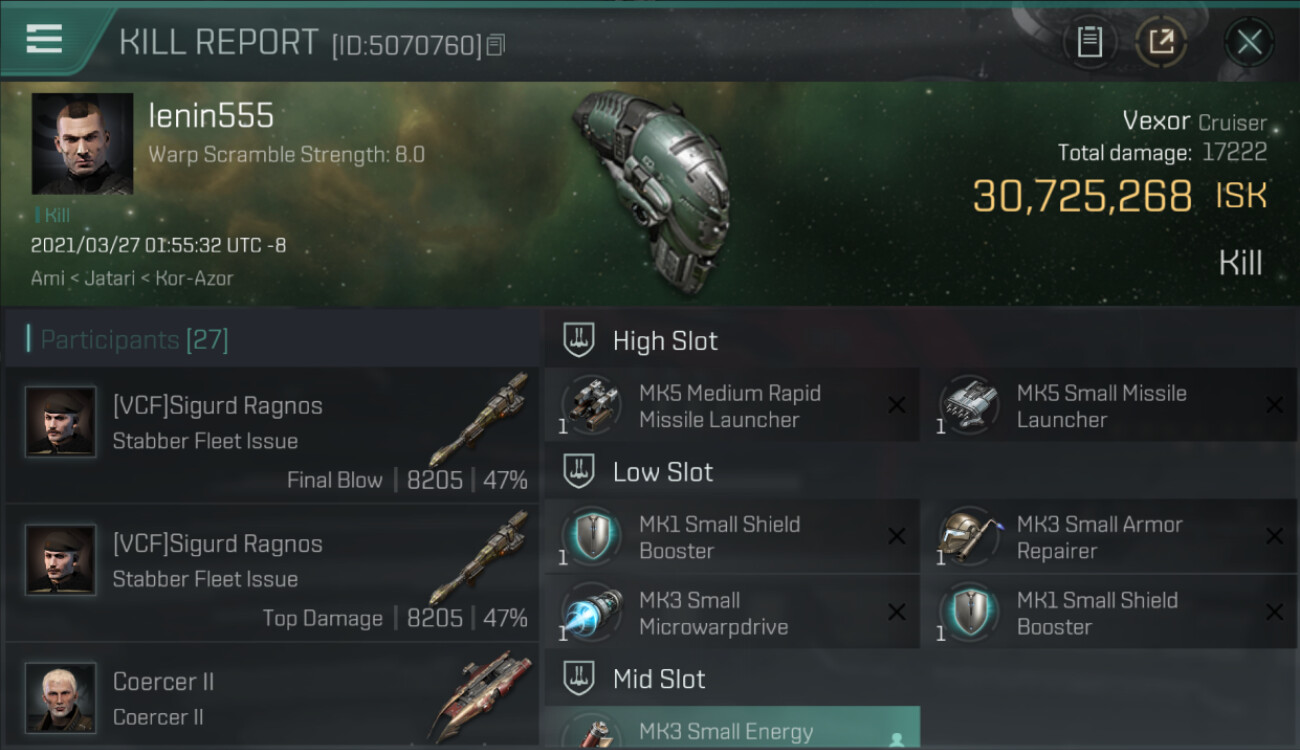Share kill report via export icon
Image resolution: width=1300 pixels, height=750 pixels.
[x=1161, y=42]
